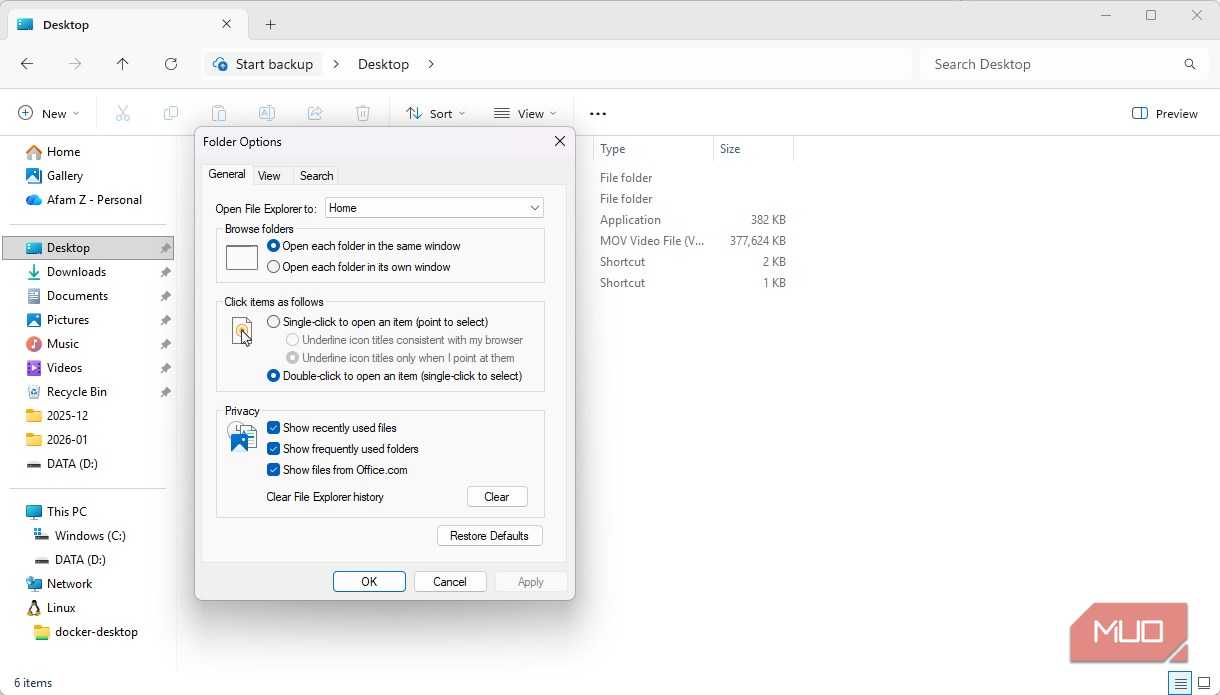Screen dimensions: 1220x695
Task: Click Start backup in address bar
Action: 264,64
